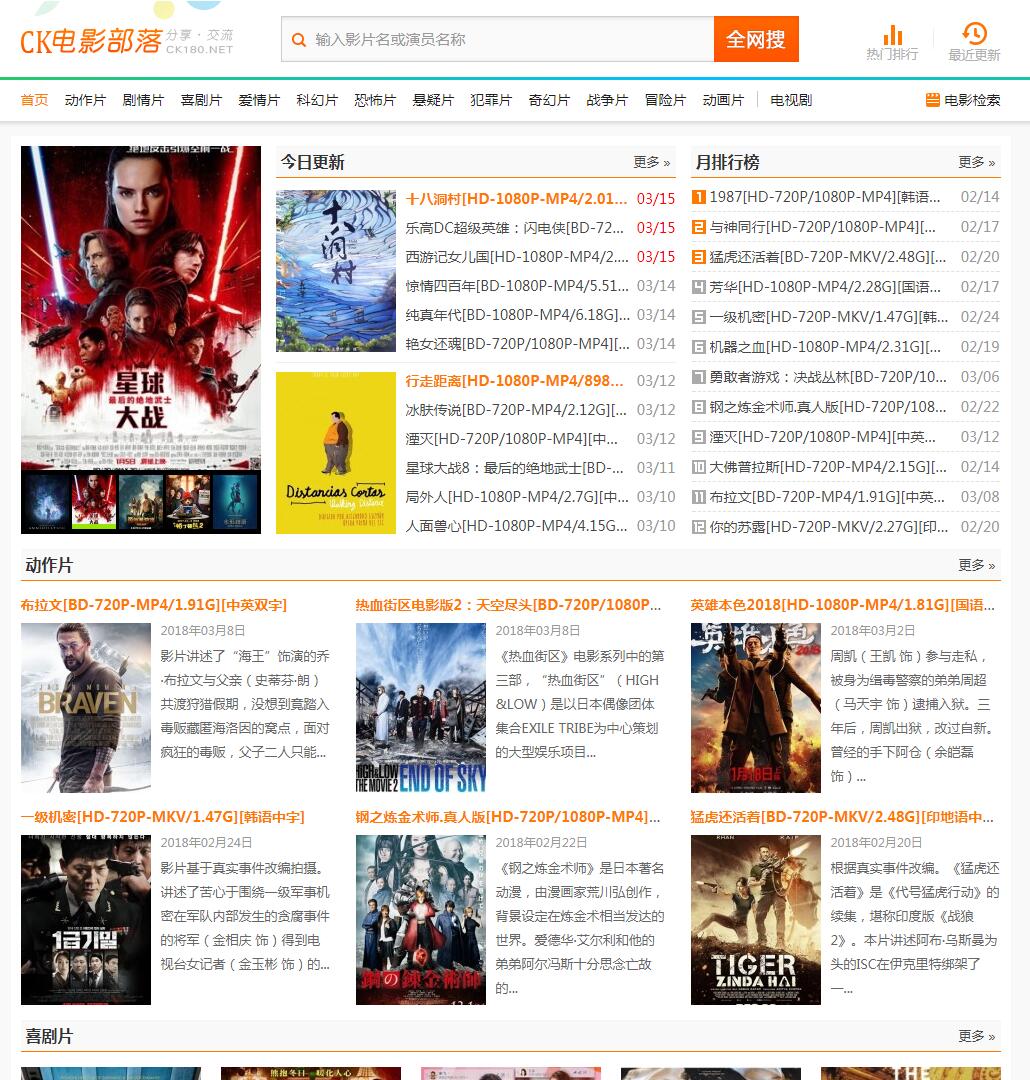
Task: Open the 战争片 category
Action: coord(607,100)
